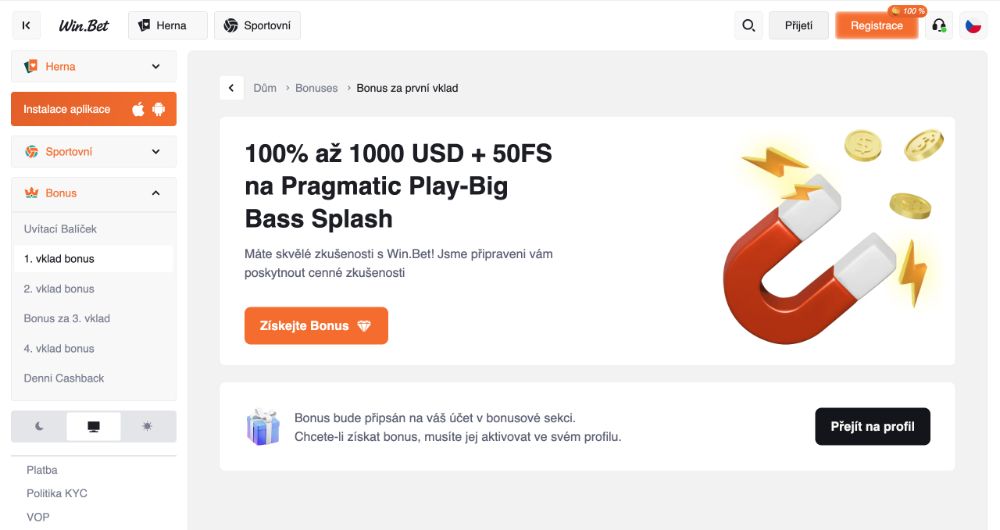
Task: Click the Apple app download icon
Action: click(138, 109)
